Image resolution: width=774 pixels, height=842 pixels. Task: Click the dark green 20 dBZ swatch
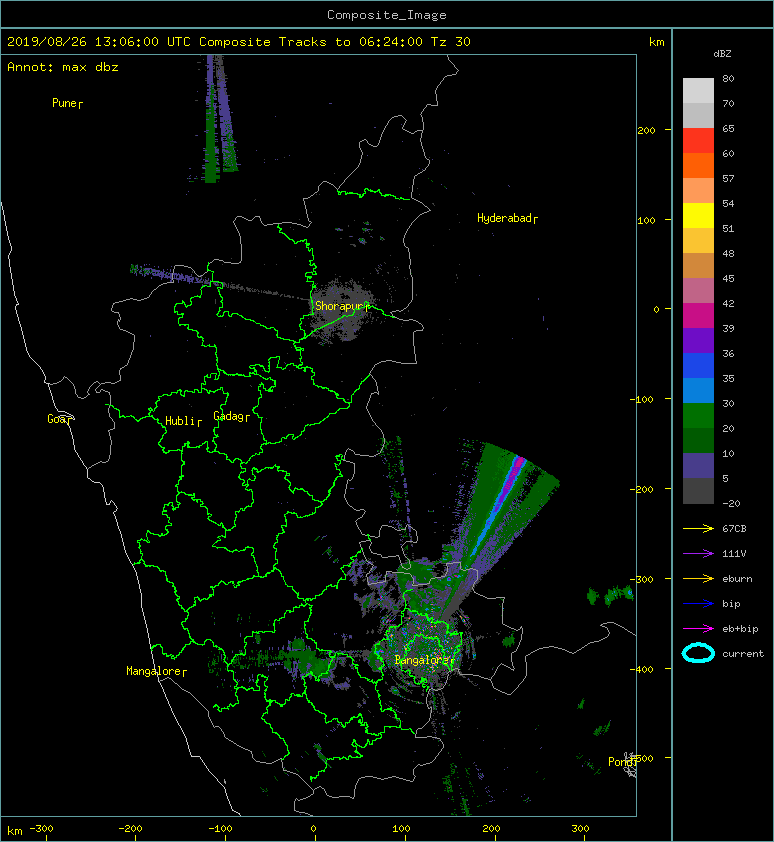(x=698, y=440)
